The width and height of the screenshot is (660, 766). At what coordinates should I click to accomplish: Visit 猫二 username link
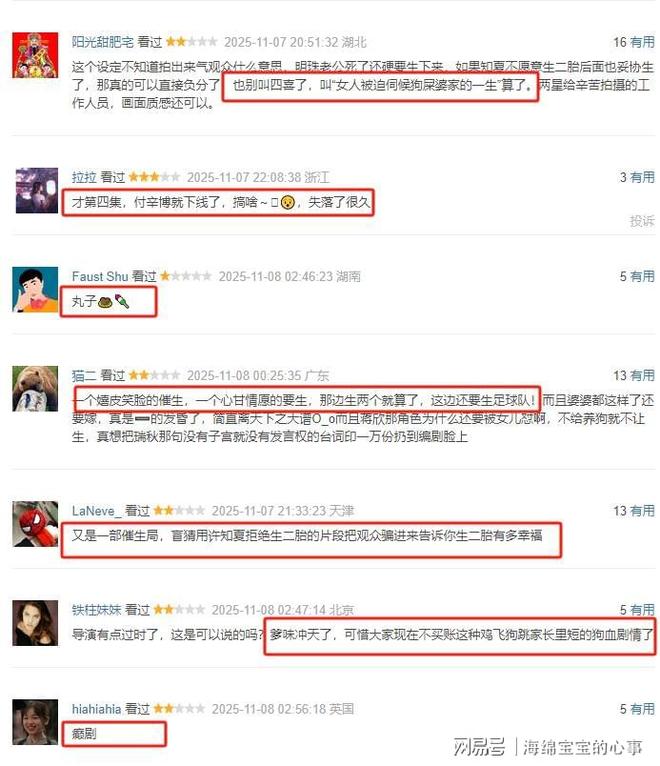coord(84,376)
